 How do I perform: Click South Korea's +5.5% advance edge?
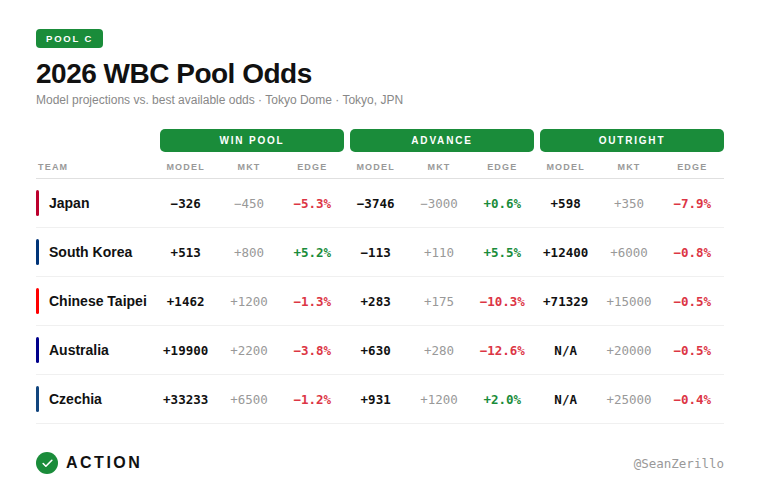502,253
